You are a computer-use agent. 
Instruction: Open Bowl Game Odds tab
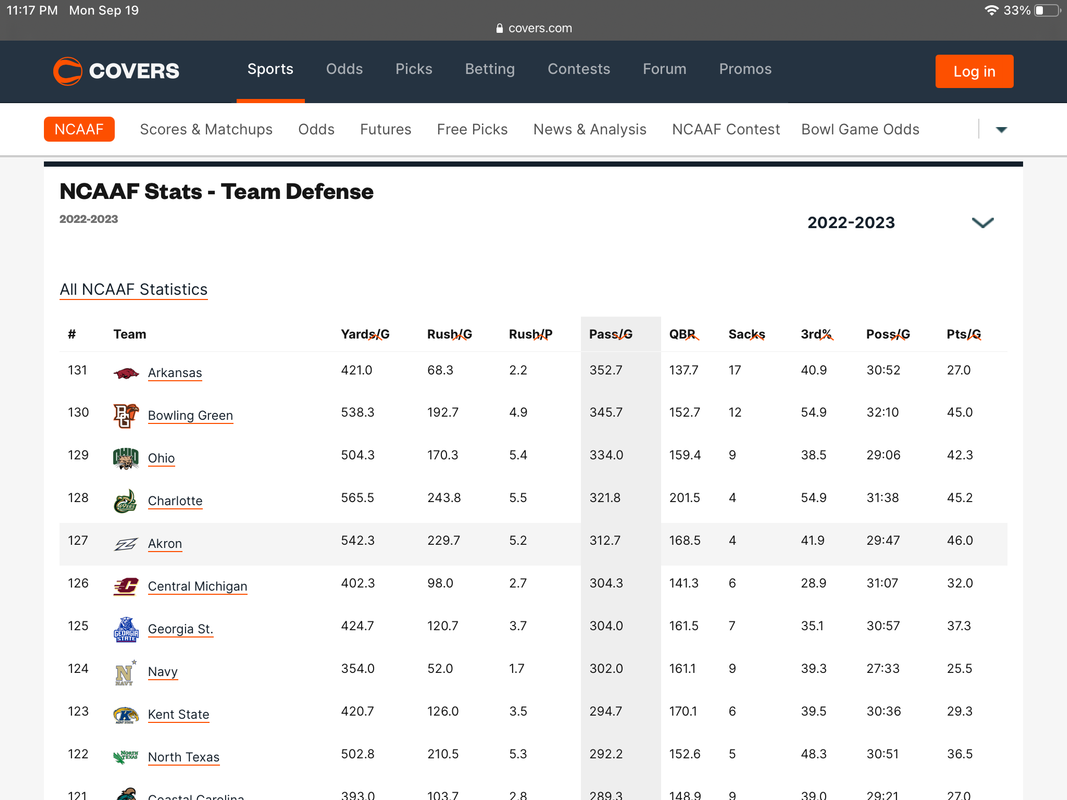pos(860,129)
